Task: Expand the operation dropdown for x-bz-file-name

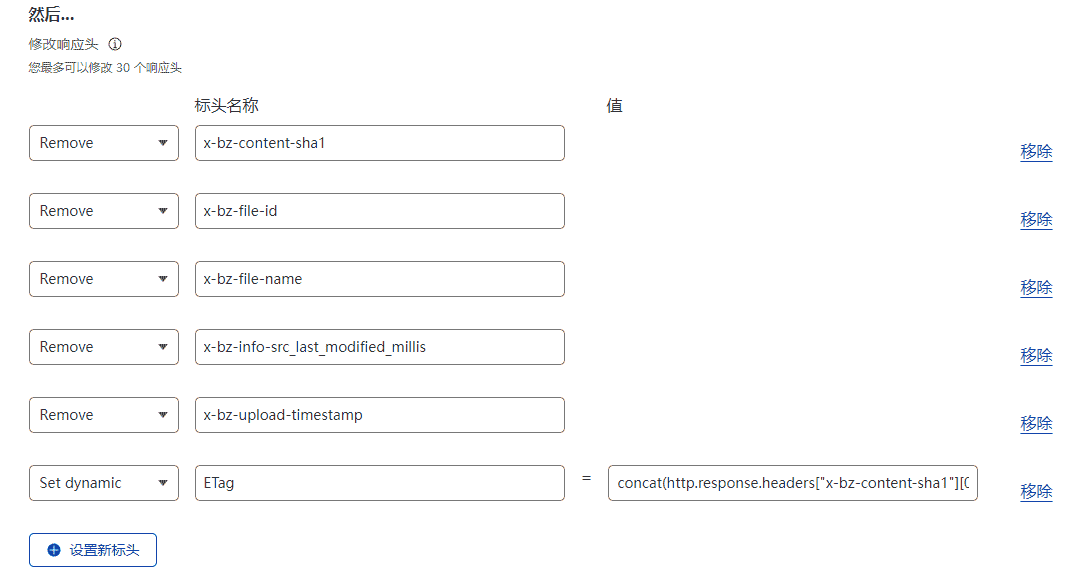Action: pyautogui.click(x=104, y=279)
